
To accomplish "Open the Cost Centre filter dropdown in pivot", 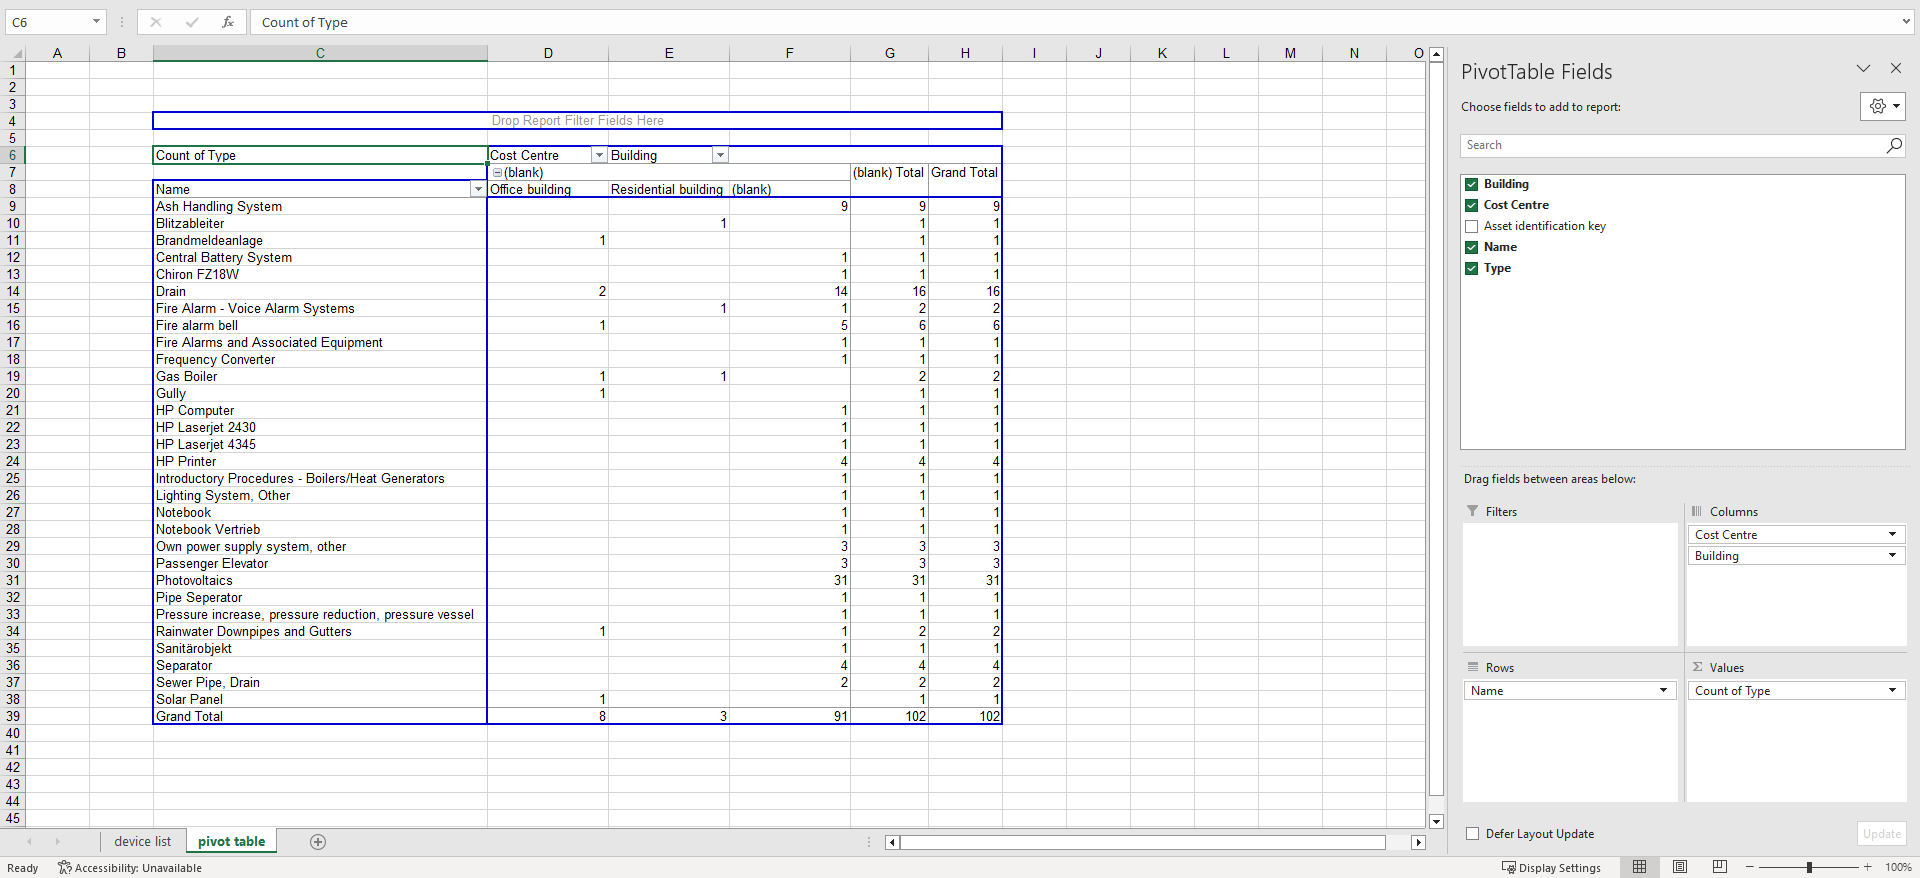I will pyautogui.click(x=599, y=155).
